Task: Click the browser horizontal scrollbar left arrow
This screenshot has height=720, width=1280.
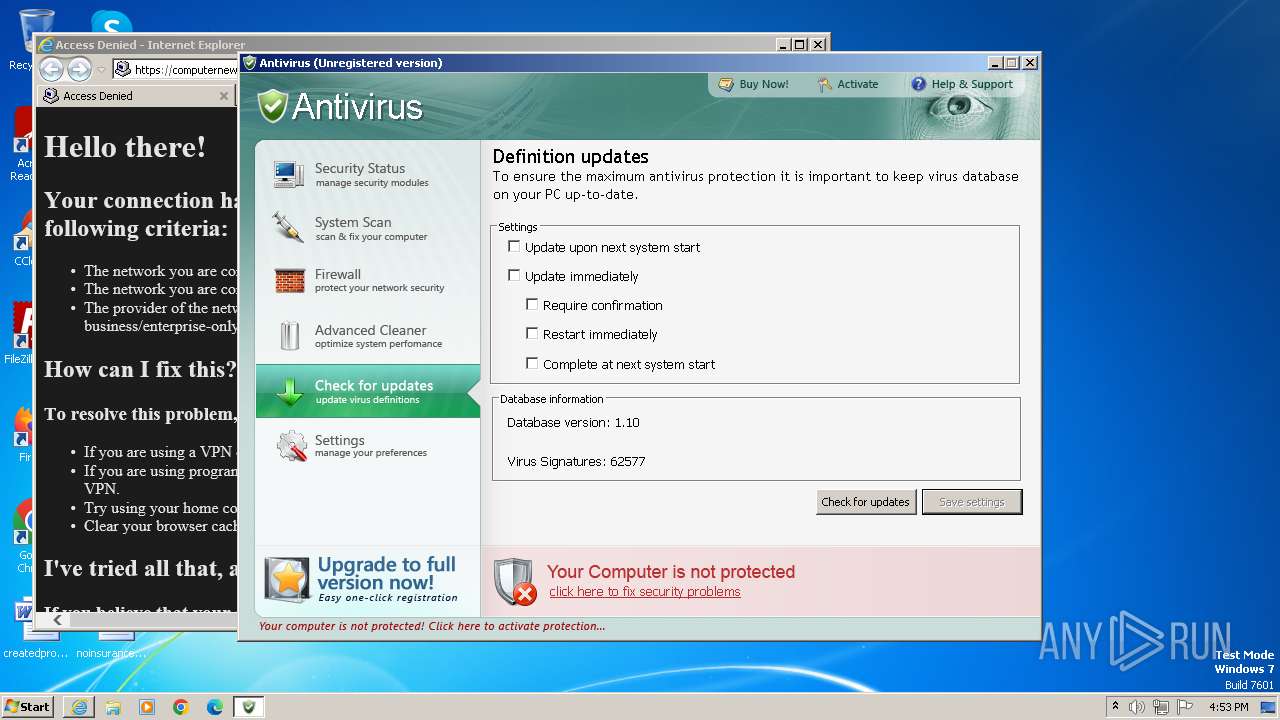Action: pyautogui.click(x=58, y=620)
